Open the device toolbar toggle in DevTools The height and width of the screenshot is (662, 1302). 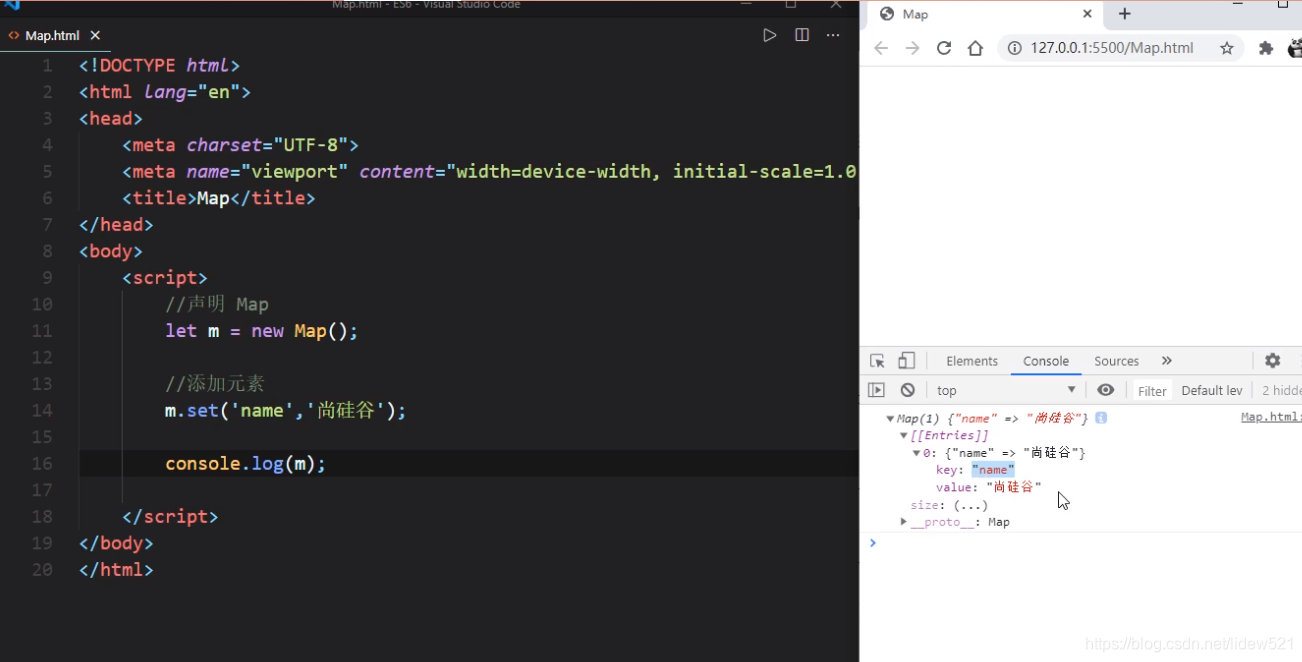[905, 361]
